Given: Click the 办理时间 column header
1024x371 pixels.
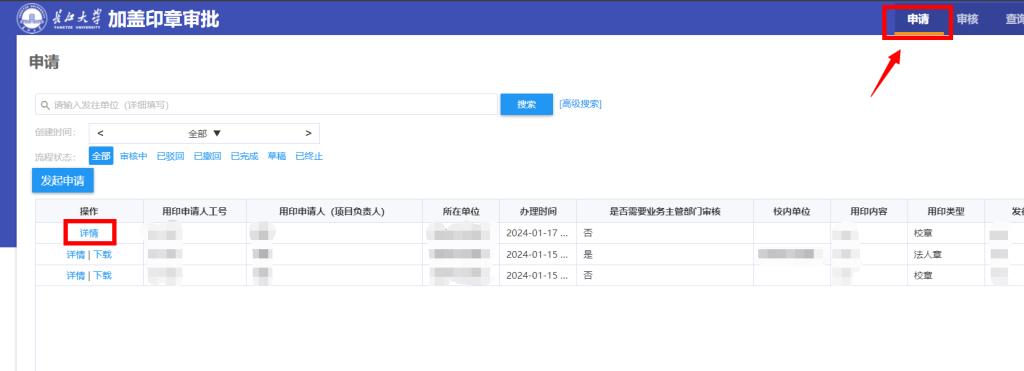Looking at the screenshot, I should coord(538,211).
